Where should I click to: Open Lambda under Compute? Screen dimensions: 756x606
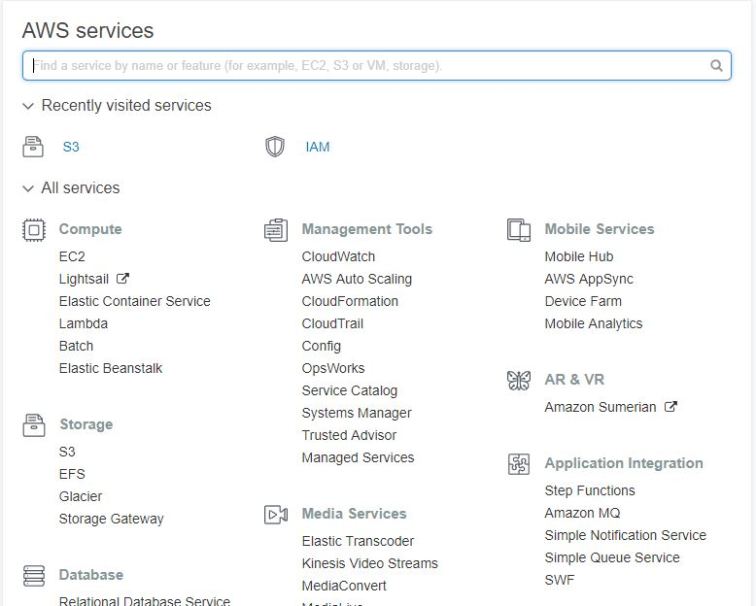tap(83, 324)
